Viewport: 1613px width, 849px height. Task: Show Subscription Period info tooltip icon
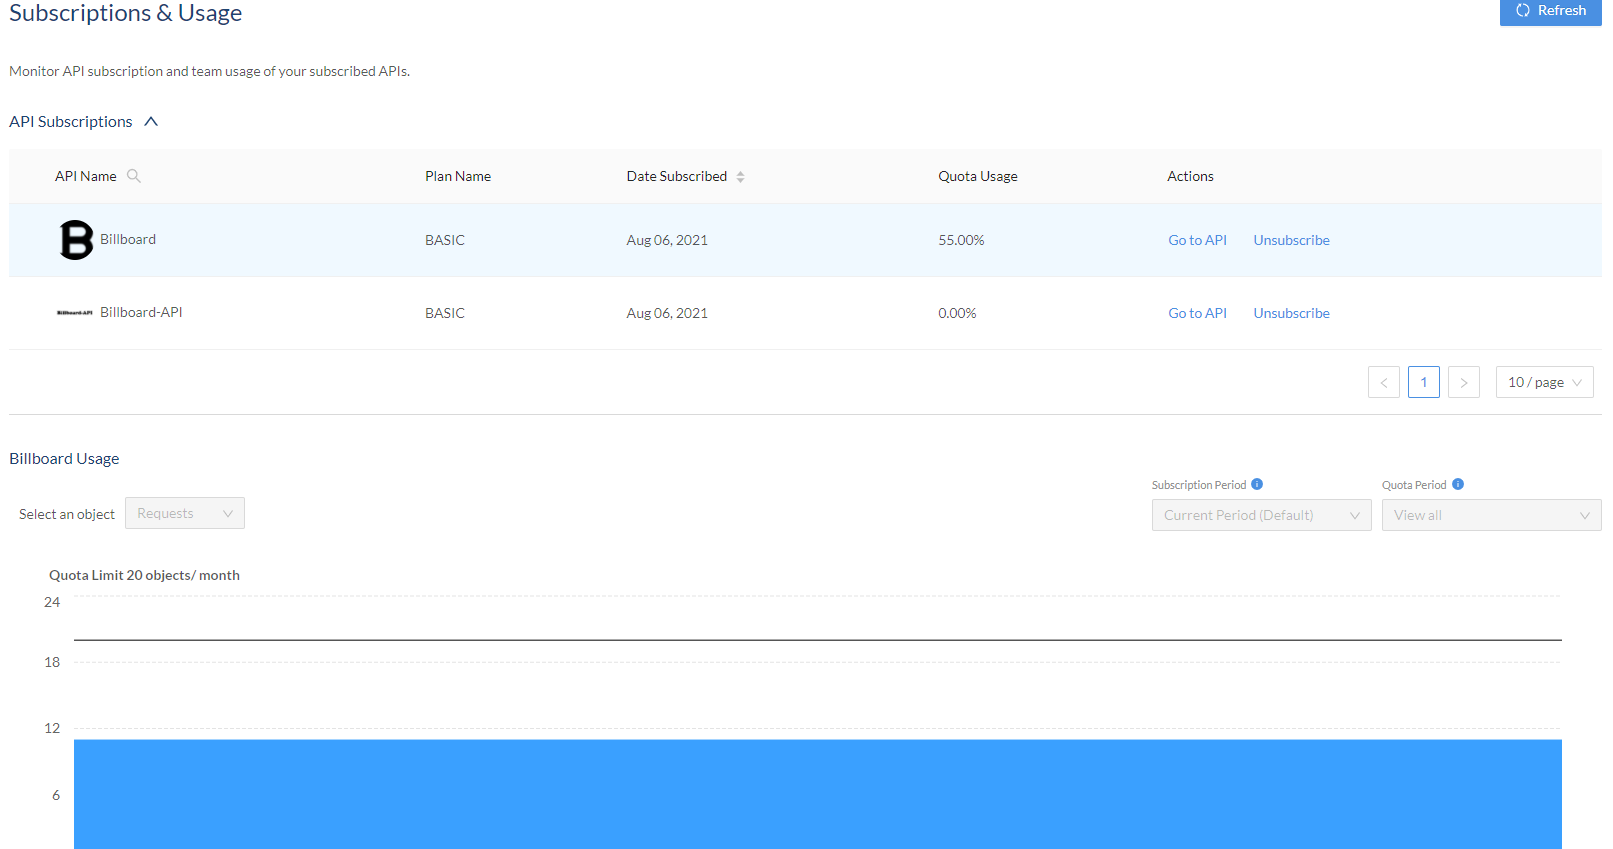[1257, 484]
